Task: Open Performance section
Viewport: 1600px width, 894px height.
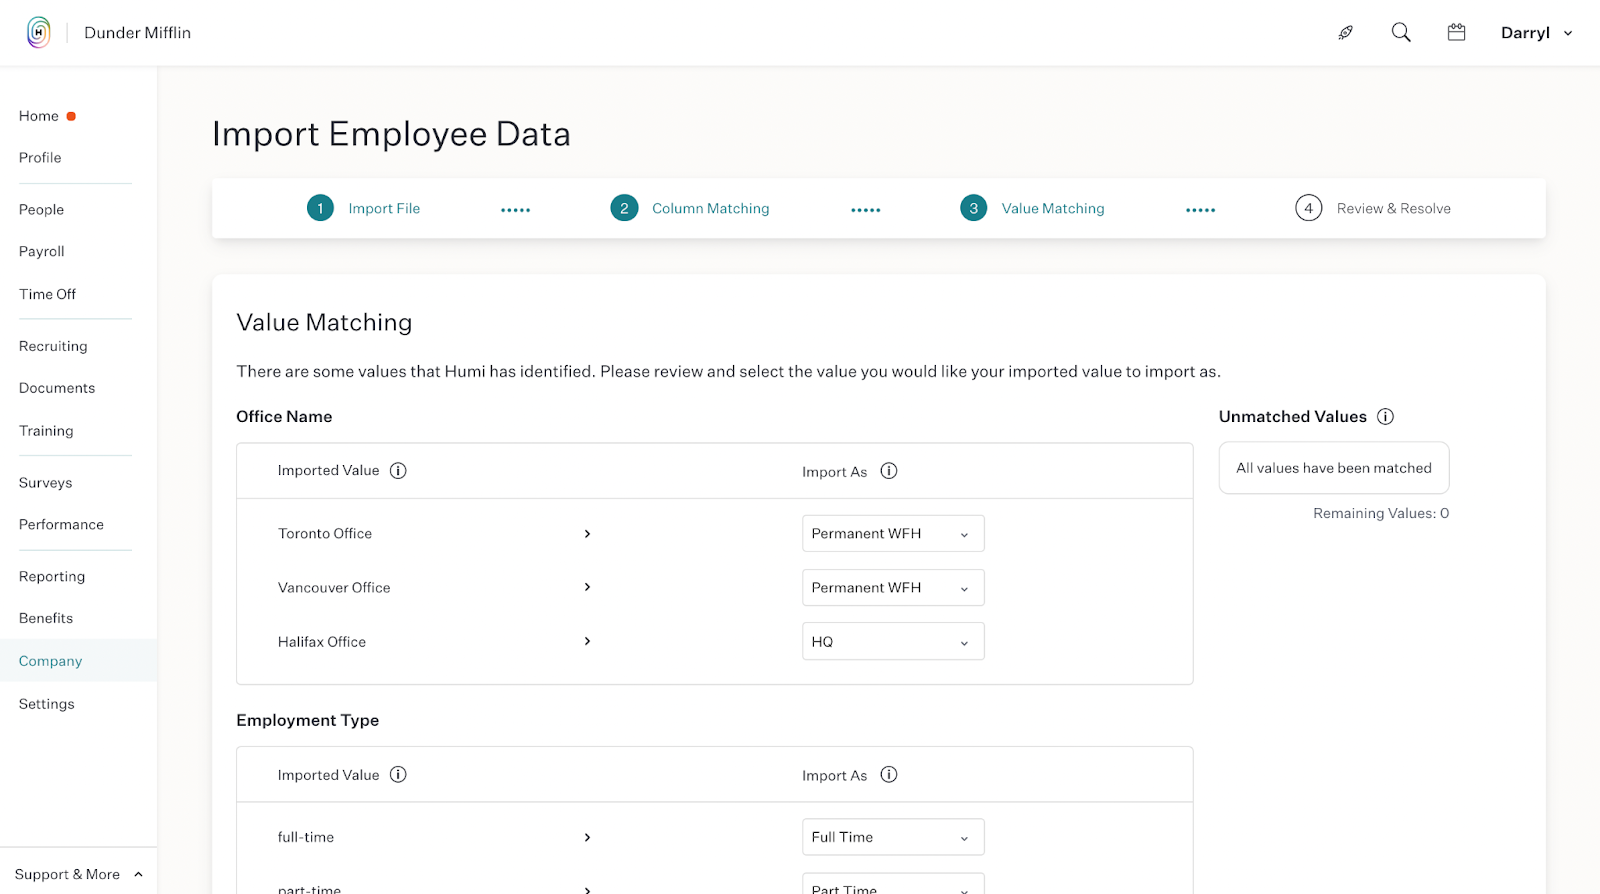Action: click(61, 525)
